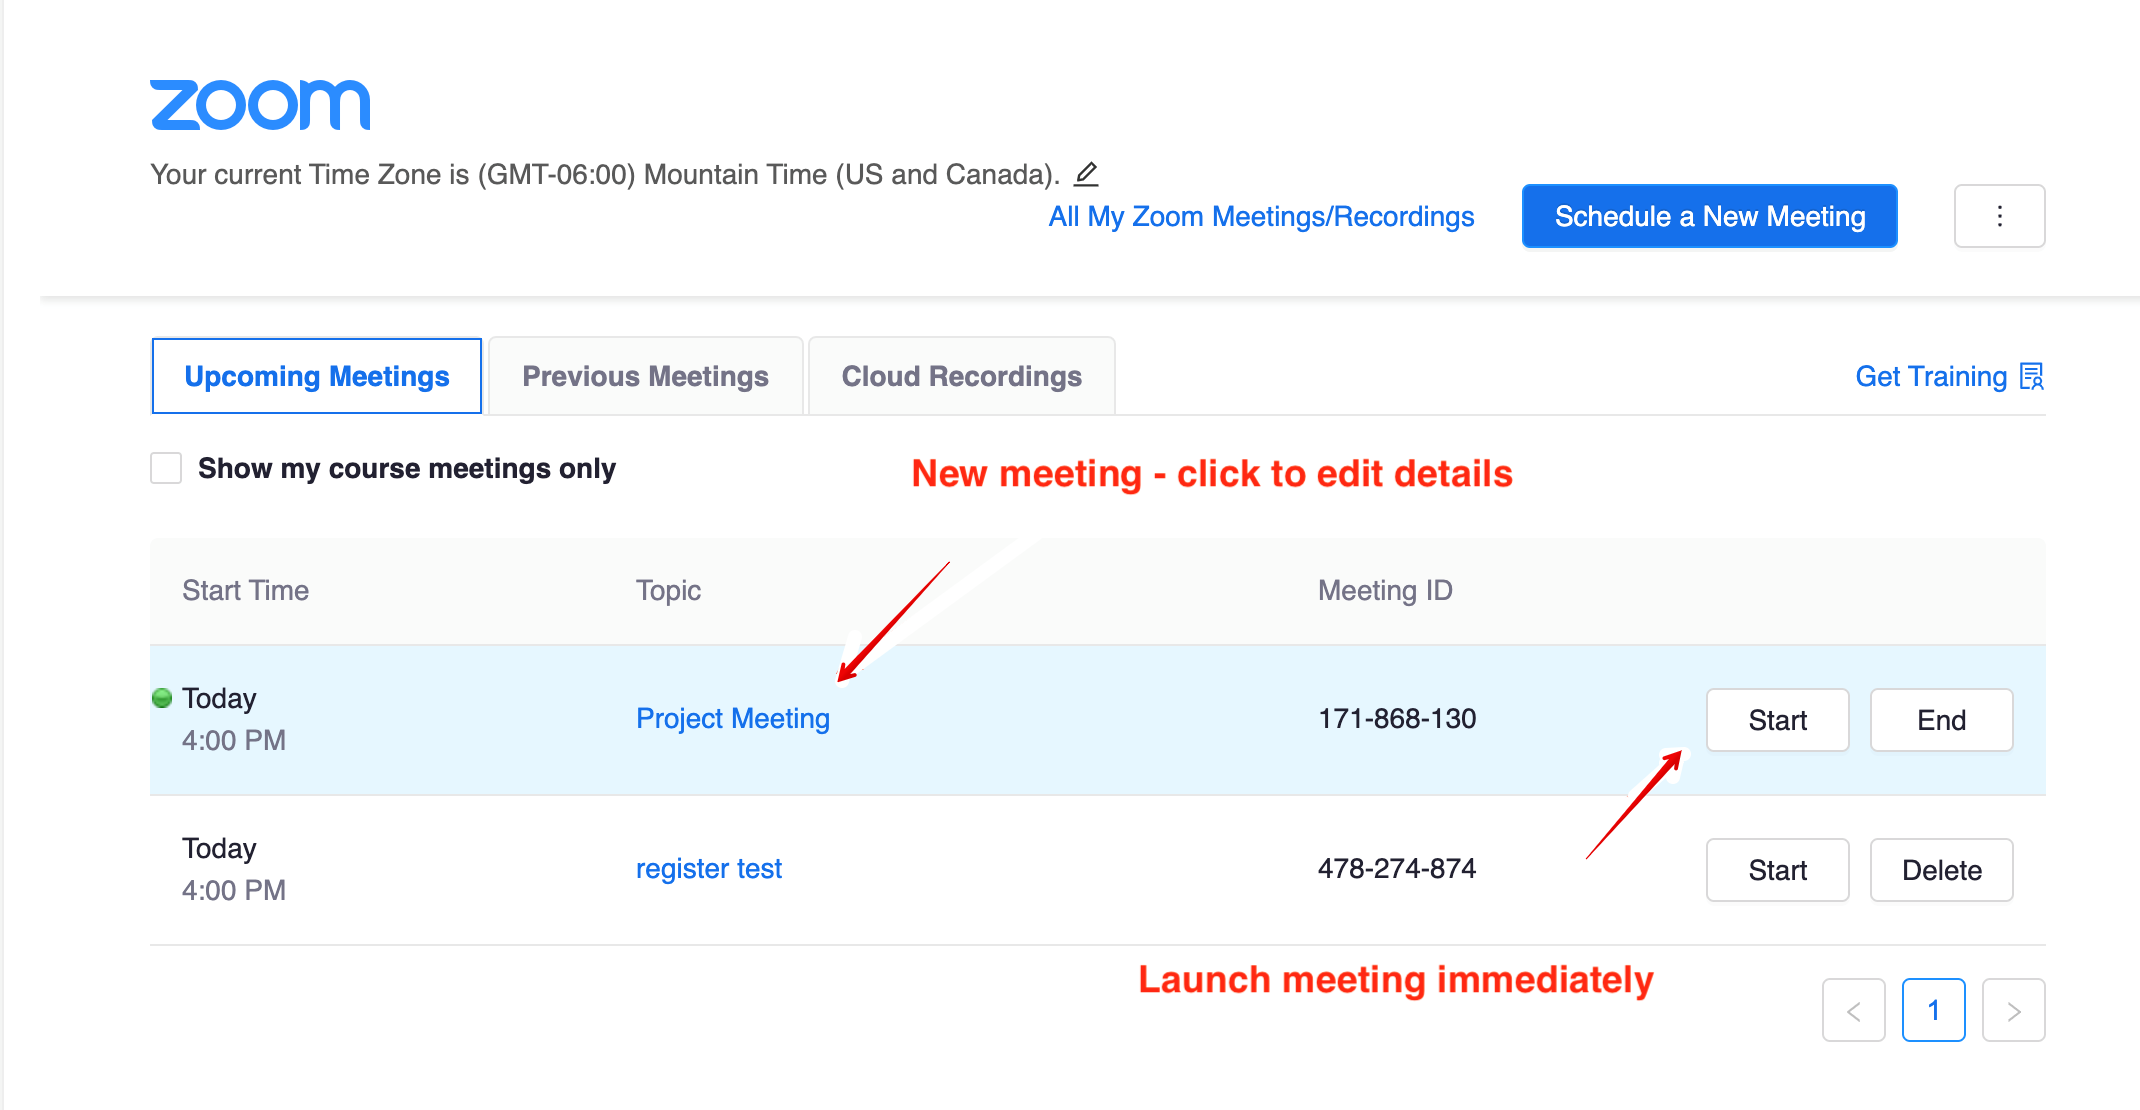Open Project Meeting topic link

(733, 719)
